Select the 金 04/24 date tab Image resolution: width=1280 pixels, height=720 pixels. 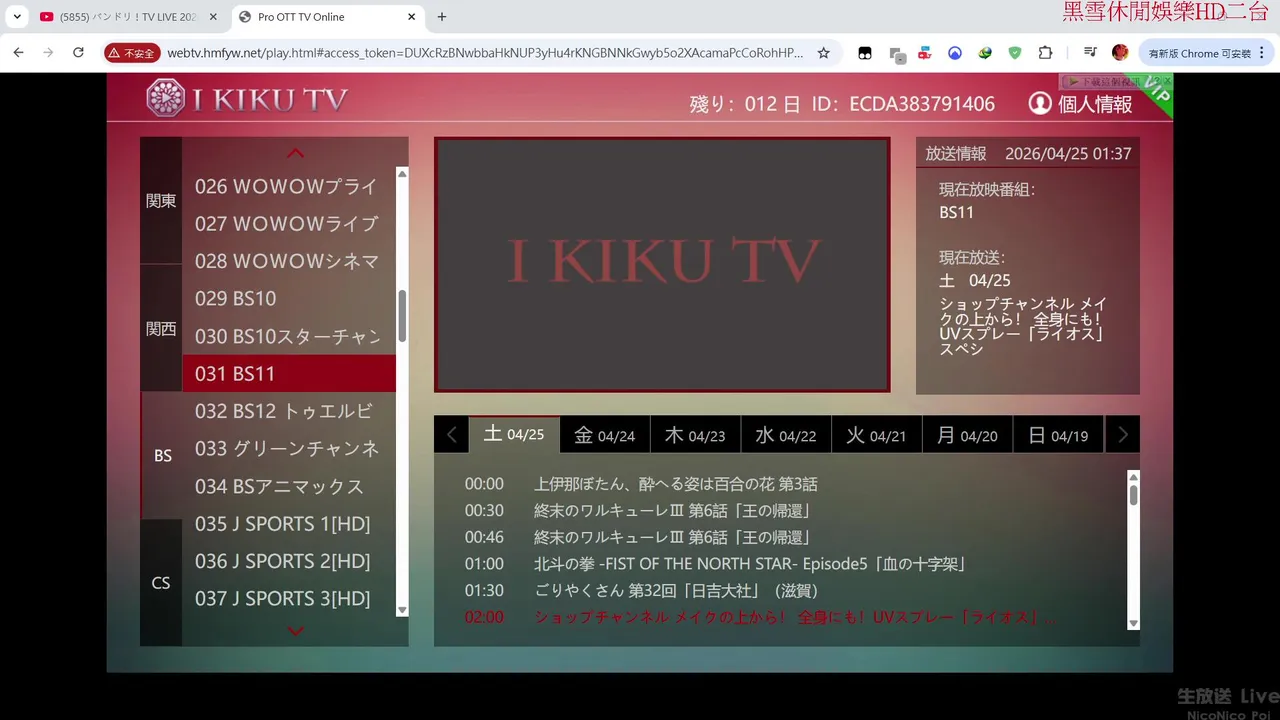tap(605, 435)
